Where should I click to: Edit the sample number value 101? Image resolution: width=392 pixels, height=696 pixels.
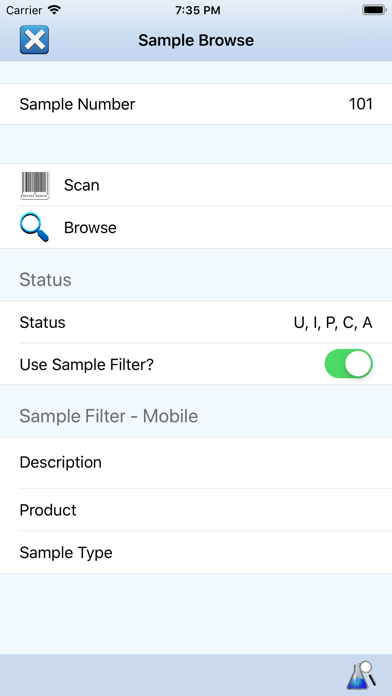tap(360, 104)
